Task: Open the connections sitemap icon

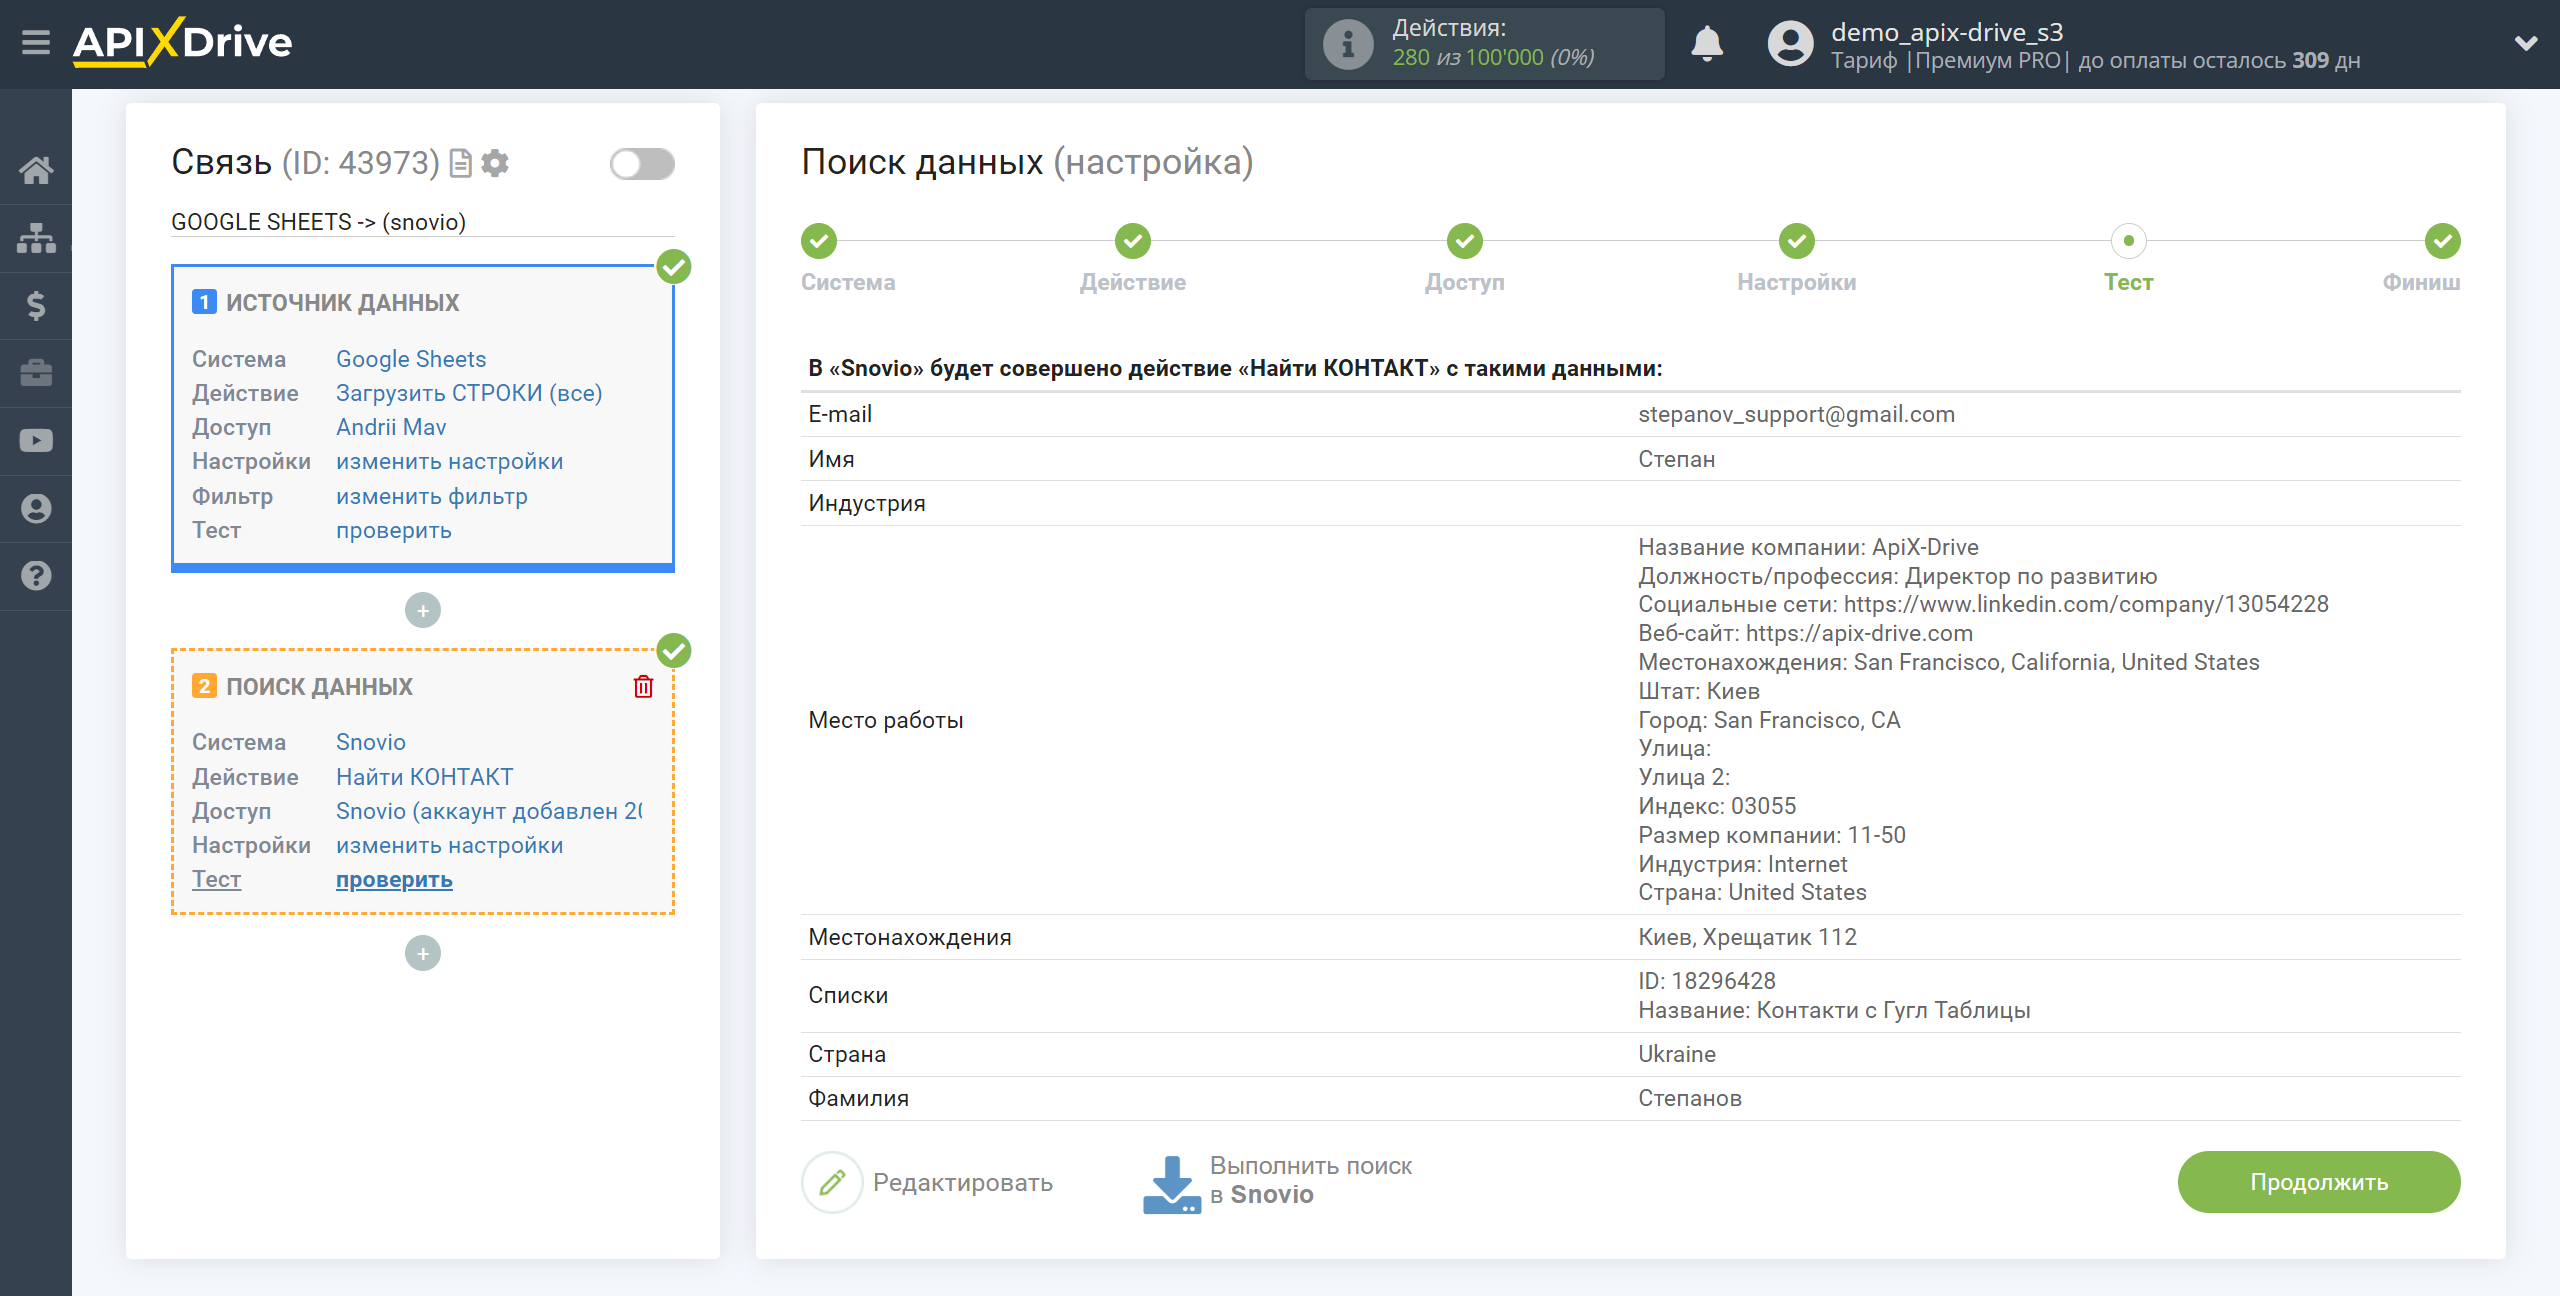Action: (36, 238)
